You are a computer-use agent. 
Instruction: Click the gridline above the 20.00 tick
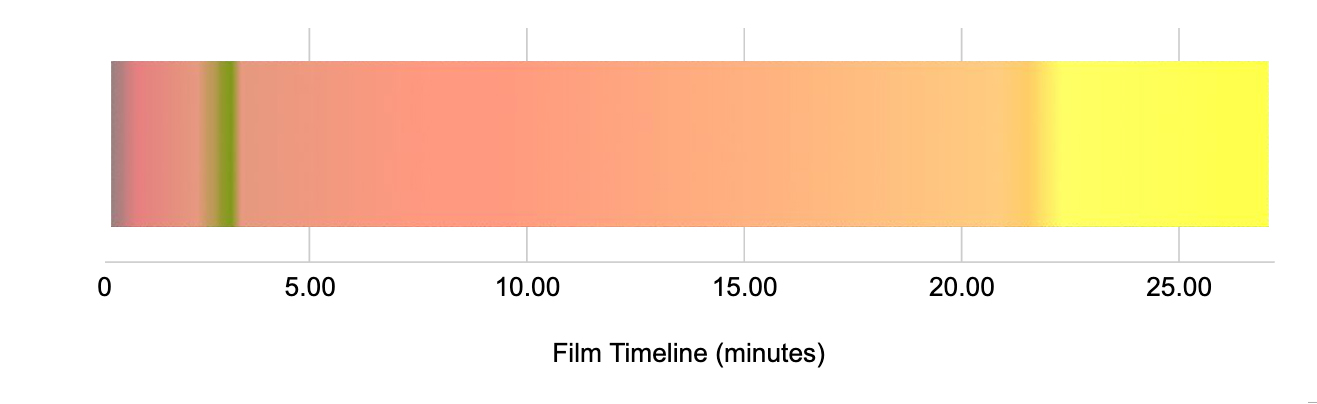point(961,44)
